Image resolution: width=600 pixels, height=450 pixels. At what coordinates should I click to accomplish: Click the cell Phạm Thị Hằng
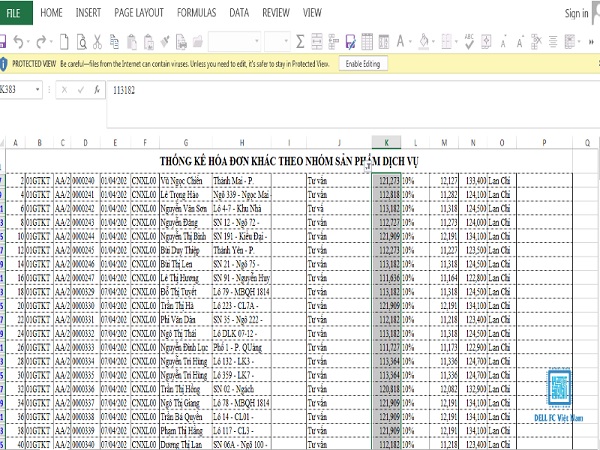(186, 430)
